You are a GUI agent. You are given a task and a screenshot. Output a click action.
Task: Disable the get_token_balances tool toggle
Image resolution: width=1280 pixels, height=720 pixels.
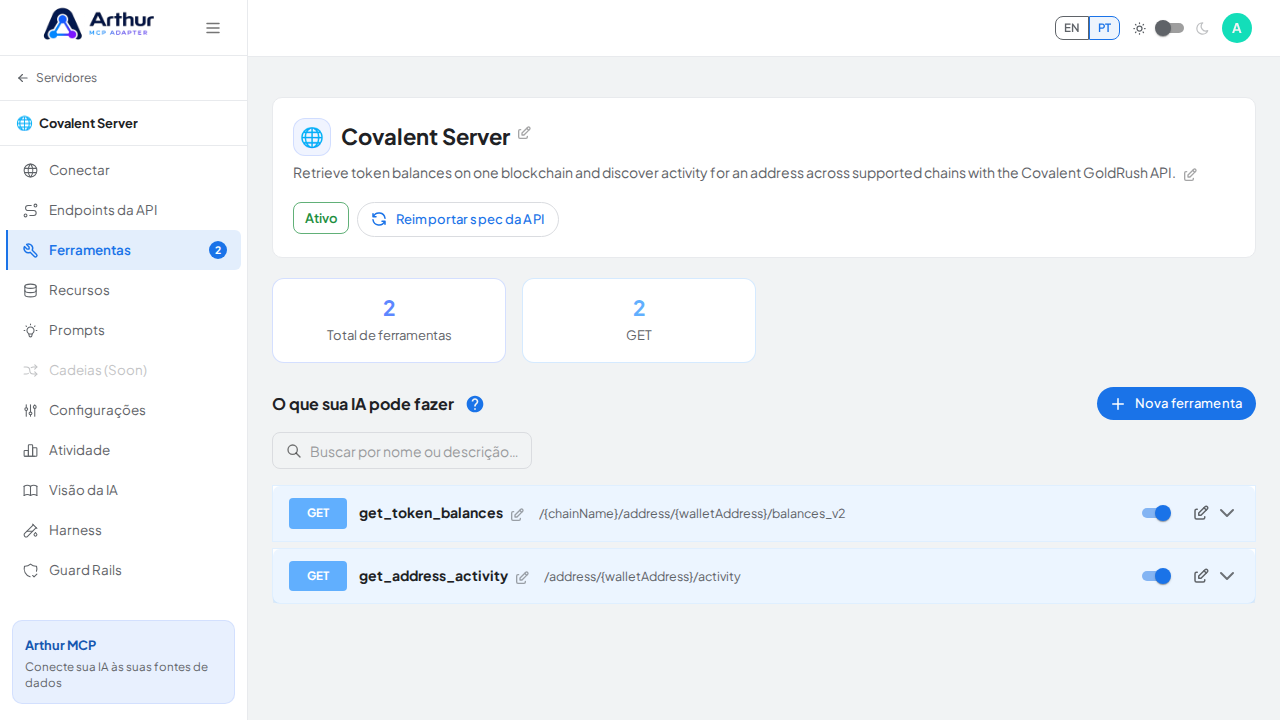click(x=1157, y=513)
